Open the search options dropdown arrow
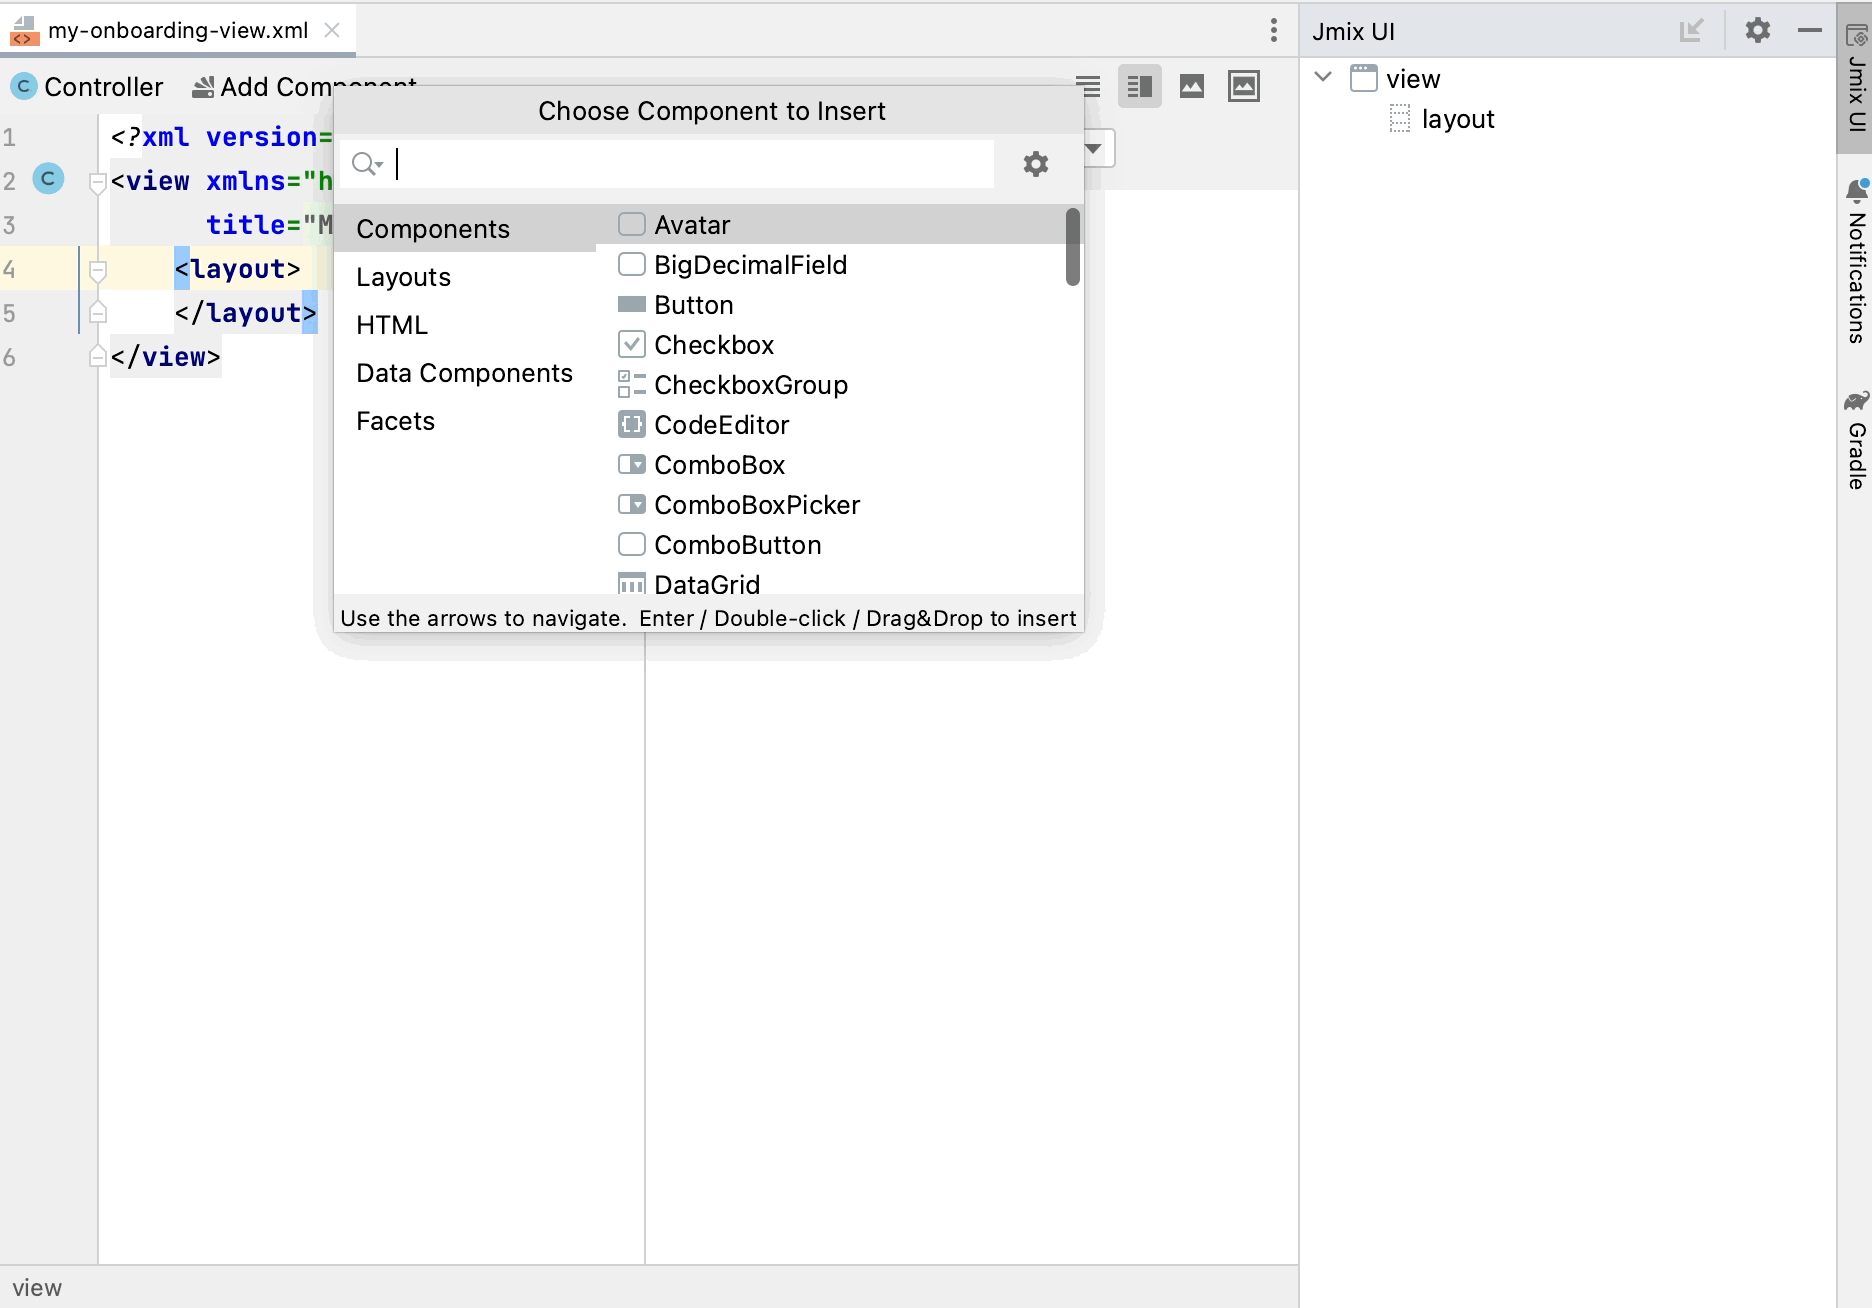The height and width of the screenshot is (1308, 1872). [x=369, y=165]
